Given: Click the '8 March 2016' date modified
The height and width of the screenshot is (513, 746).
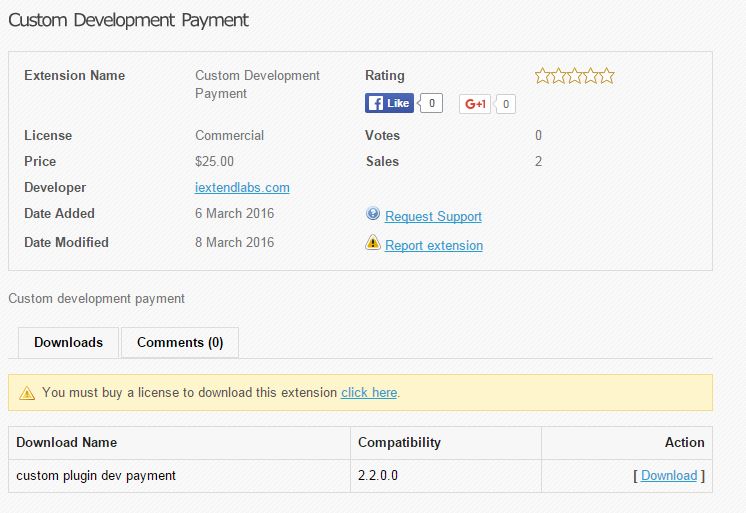Looking at the screenshot, I should tap(235, 242).
